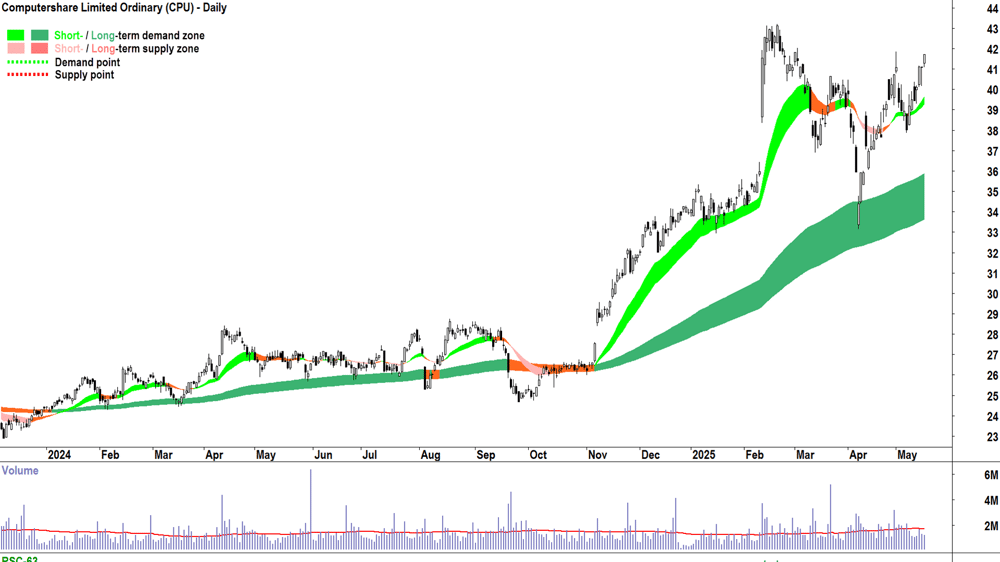Click the light pink short-term supply zone swatch
This screenshot has height=562, width=1000.
pos(15,48)
